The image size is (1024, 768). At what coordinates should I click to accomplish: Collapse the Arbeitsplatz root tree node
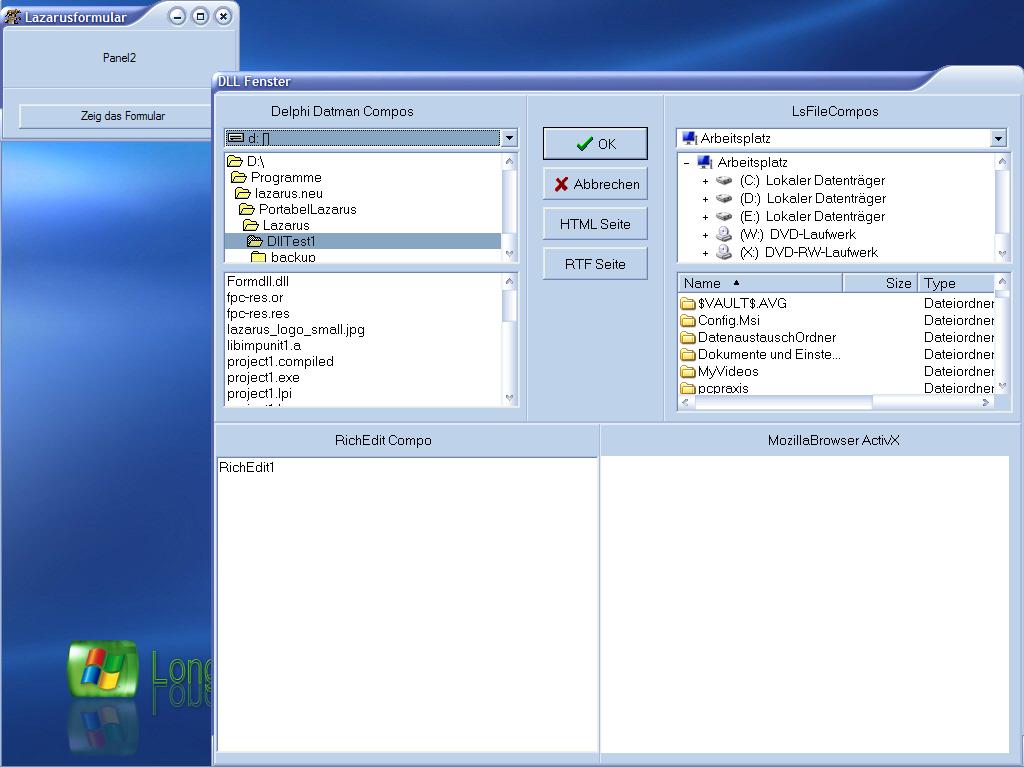pos(686,163)
